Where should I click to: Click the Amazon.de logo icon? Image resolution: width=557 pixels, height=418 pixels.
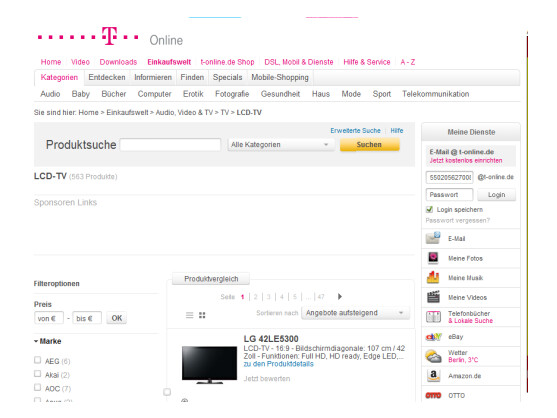(433, 375)
